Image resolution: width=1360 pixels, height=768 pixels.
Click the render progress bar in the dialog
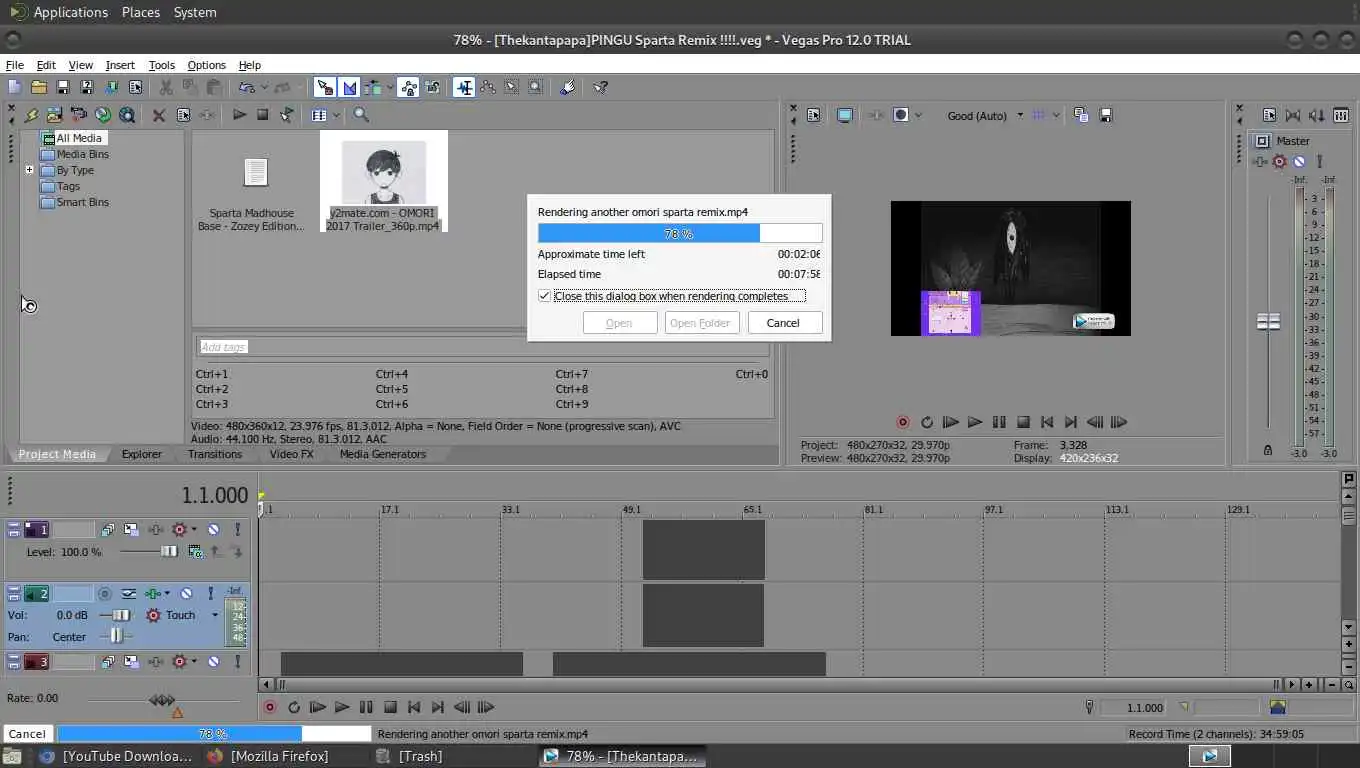click(x=680, y=233)
